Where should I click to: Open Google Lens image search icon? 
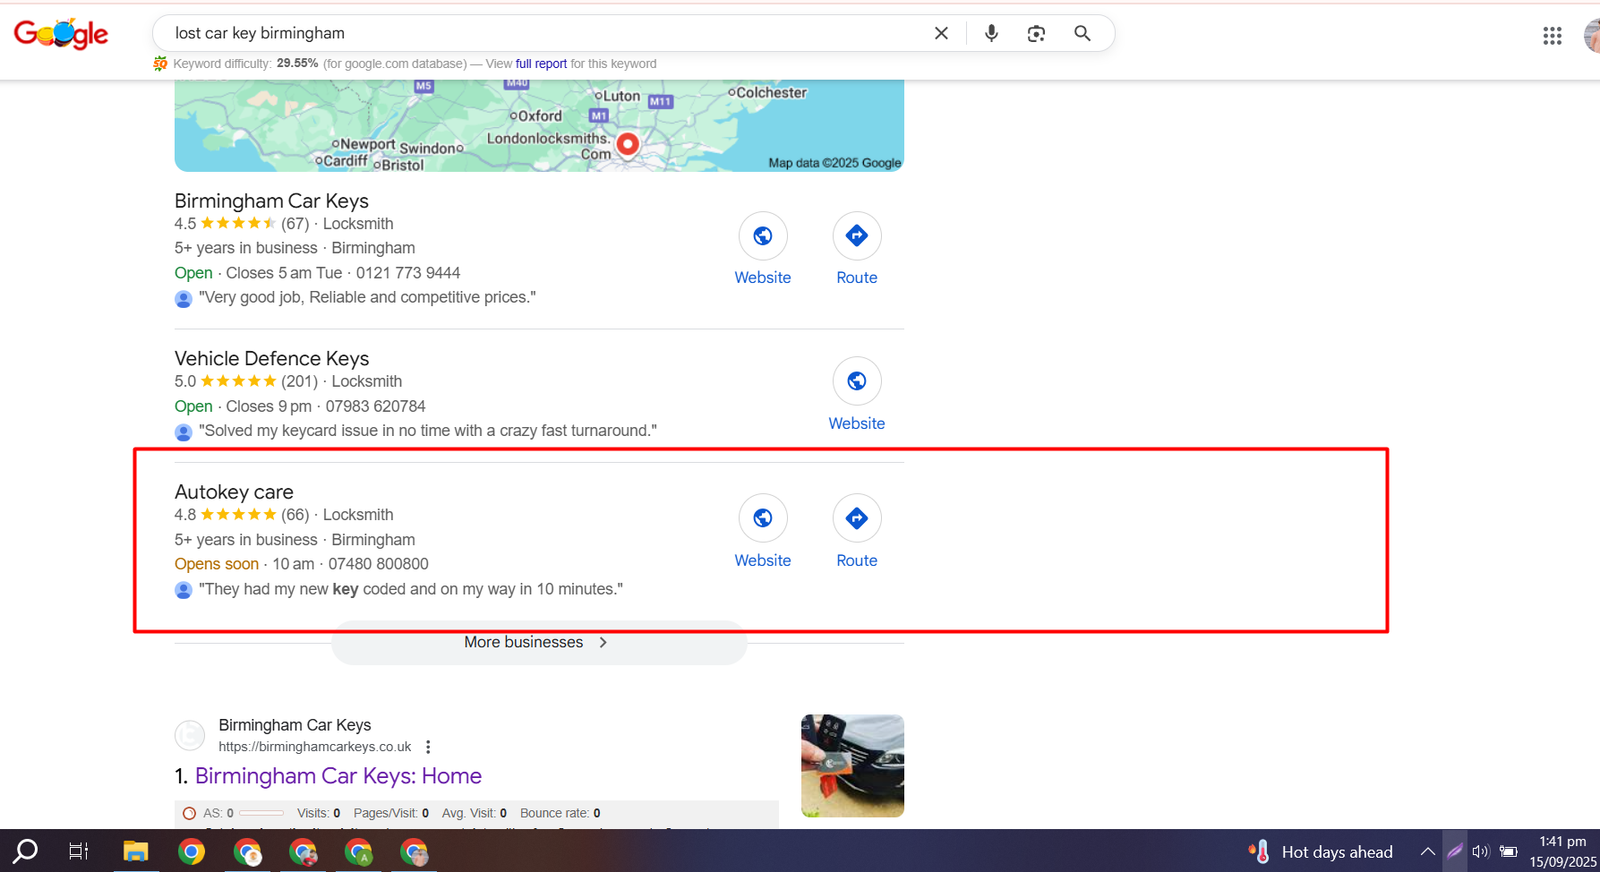tap(1036, 33)
